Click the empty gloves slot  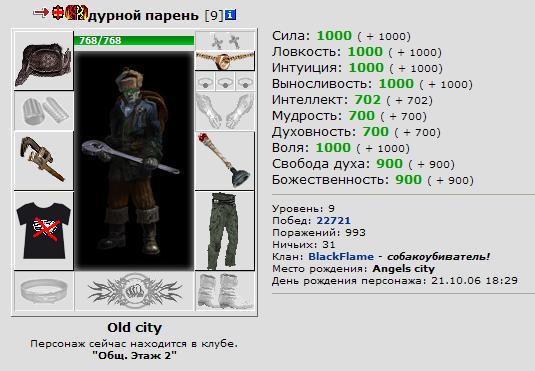225,111
